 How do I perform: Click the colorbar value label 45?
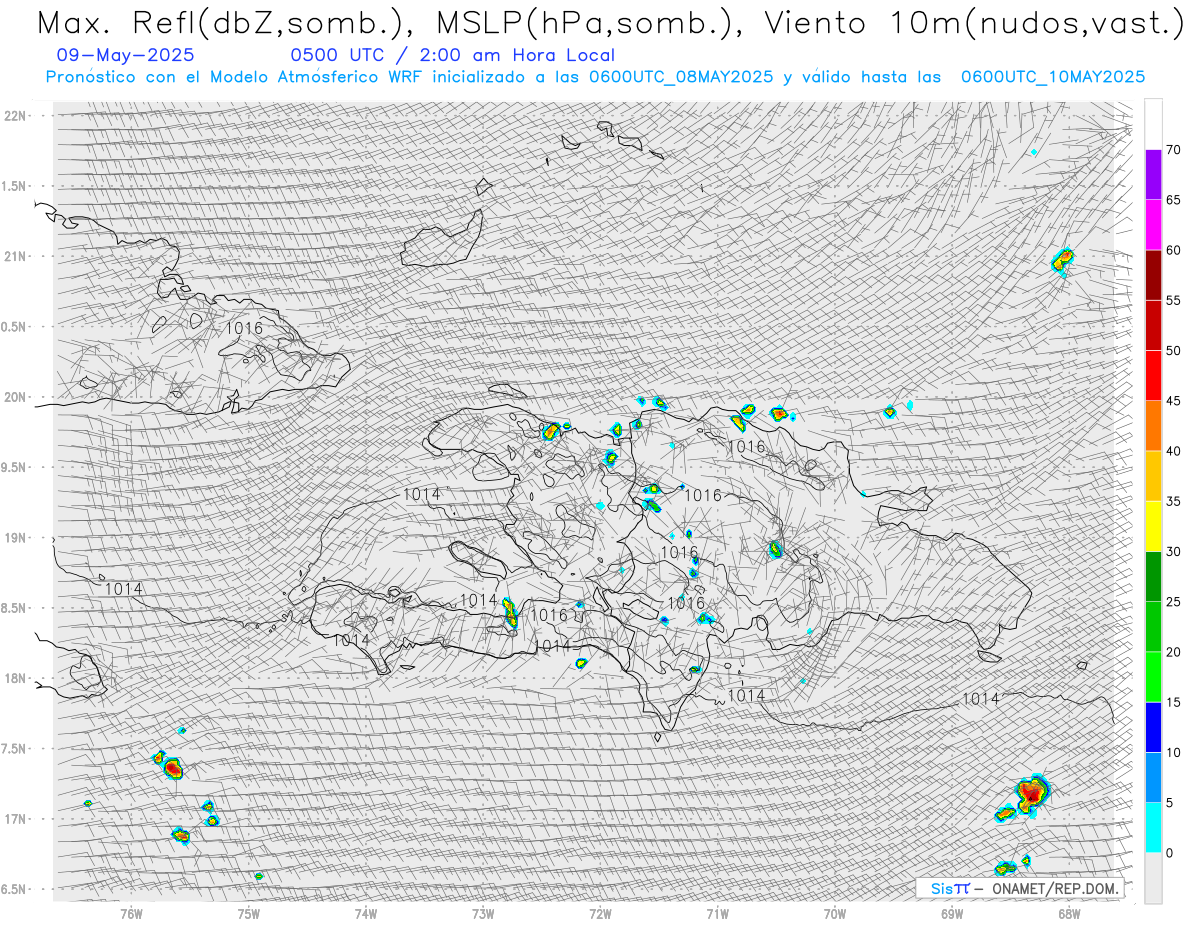[1173, 401]
